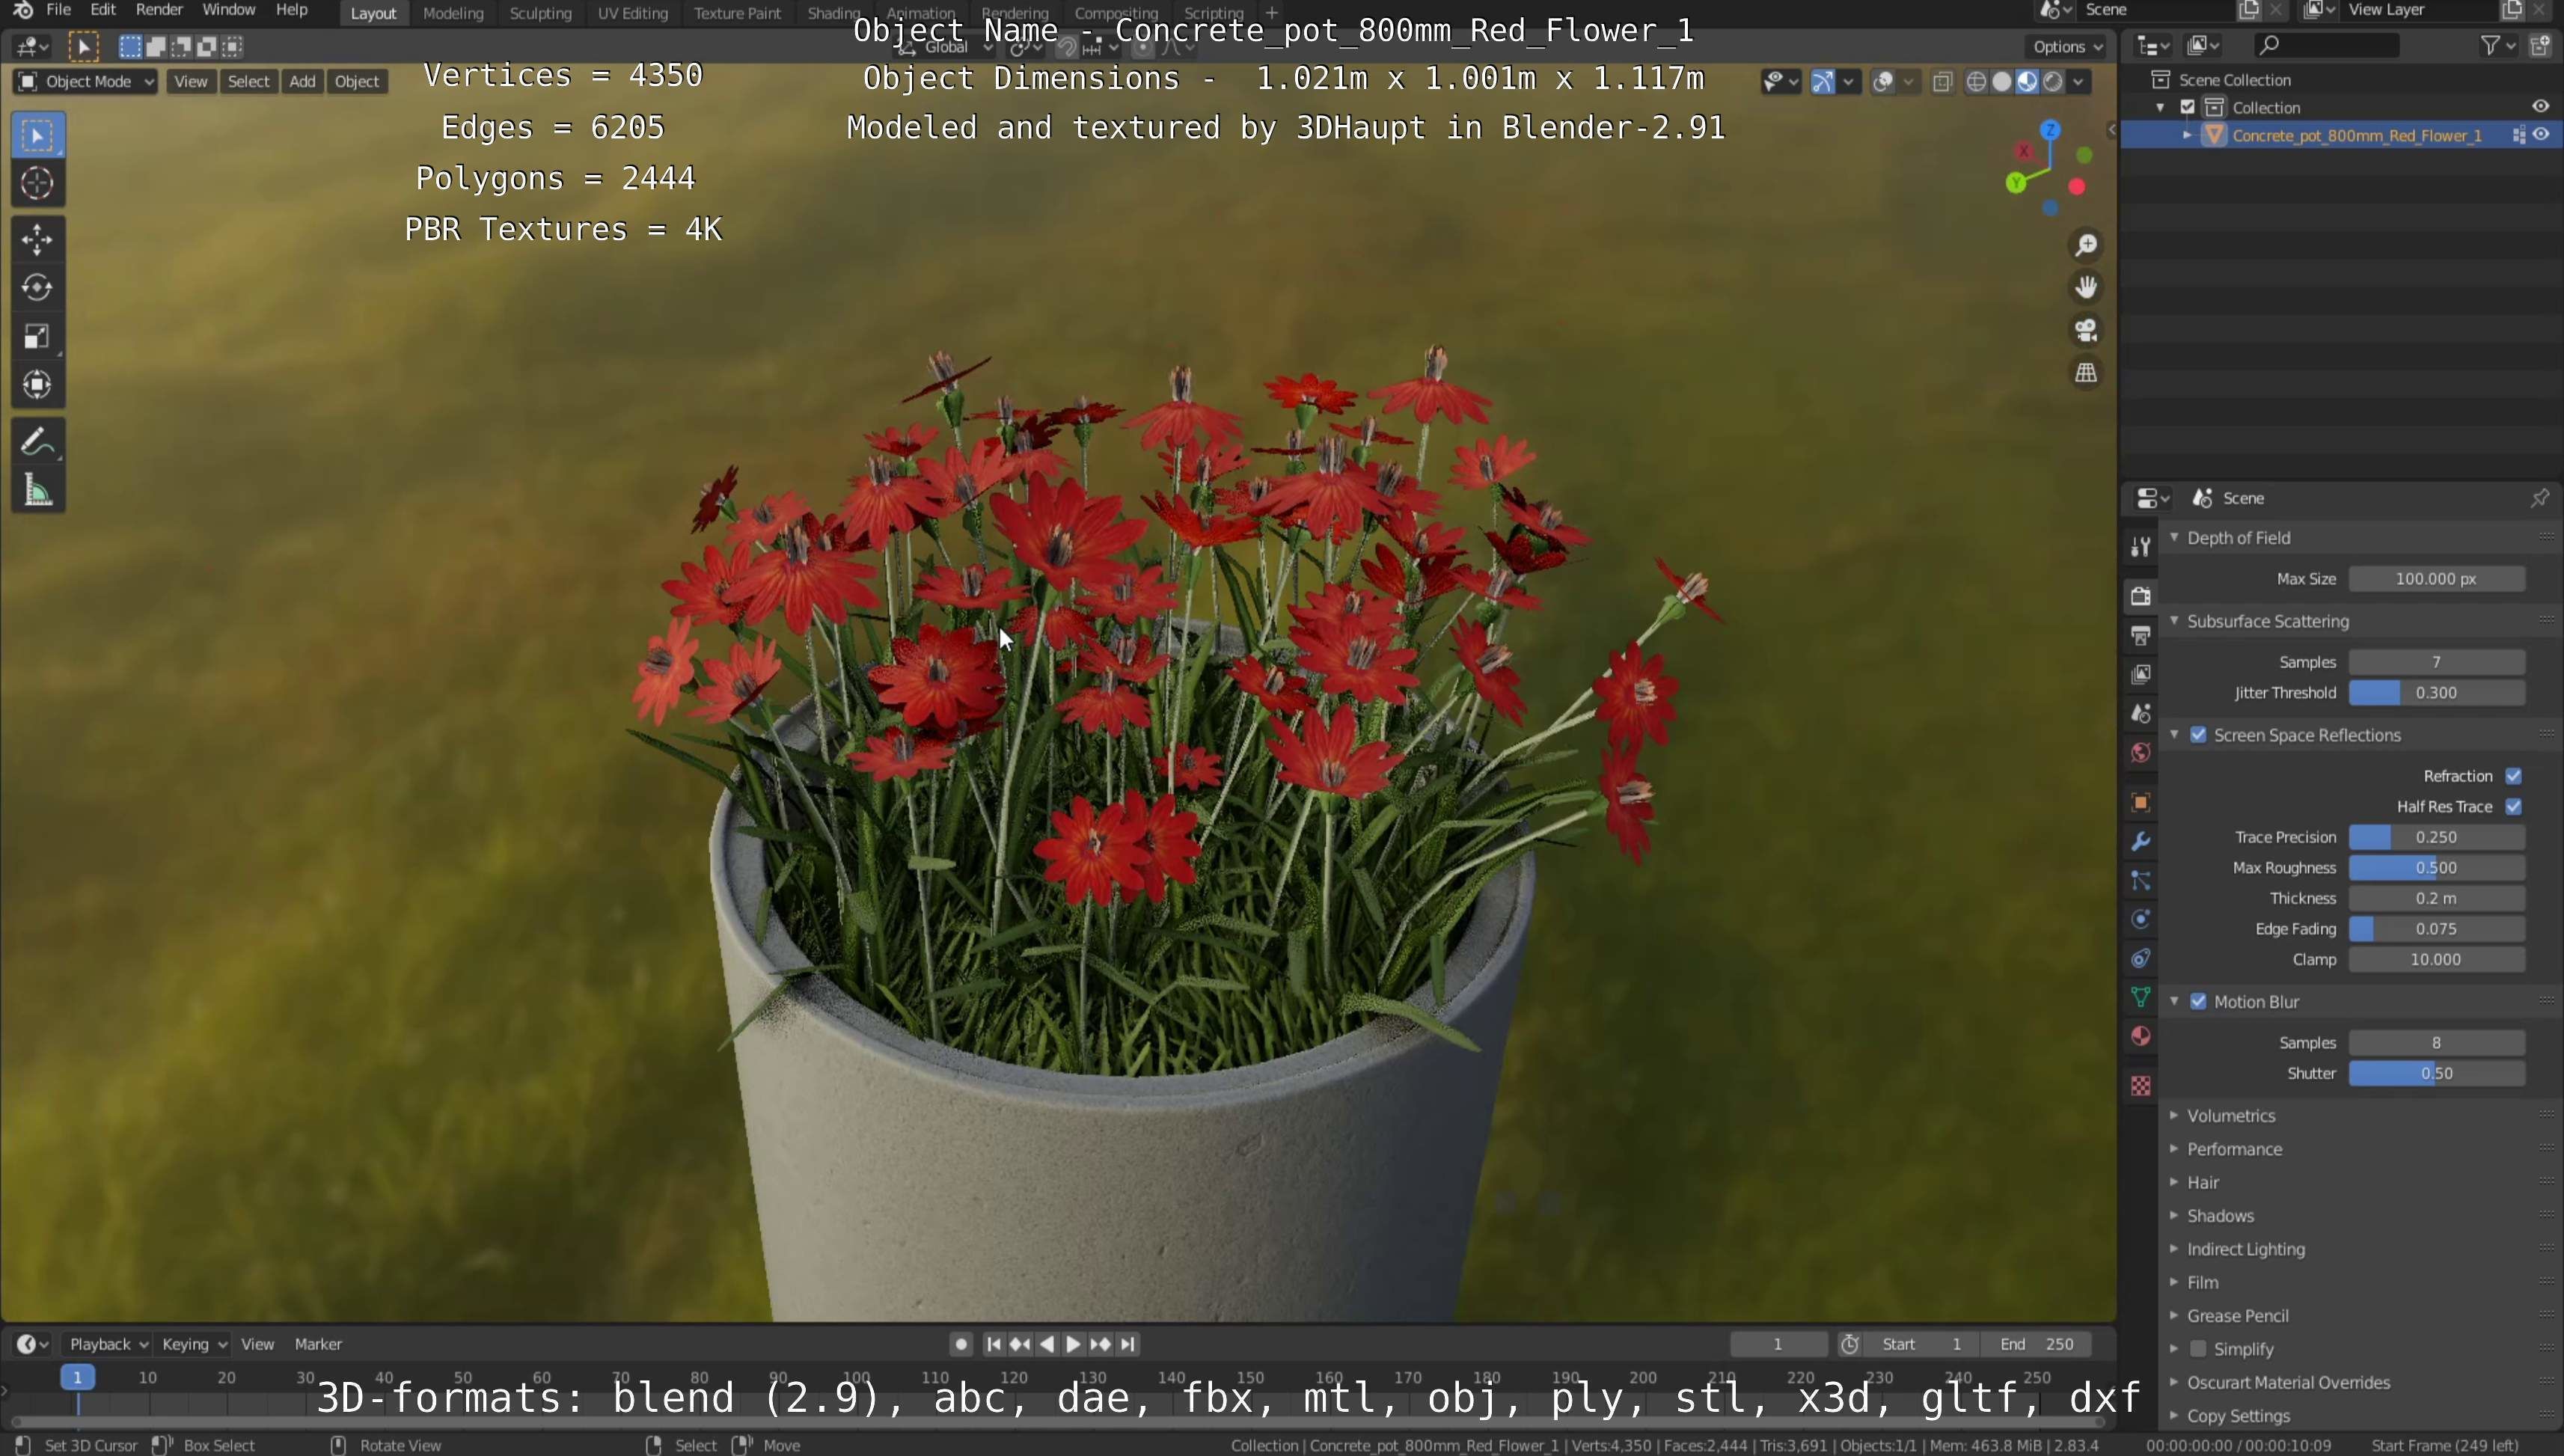Select the Rotate tool
The image size is (2564, 1456).
click(x=37, y=288)
